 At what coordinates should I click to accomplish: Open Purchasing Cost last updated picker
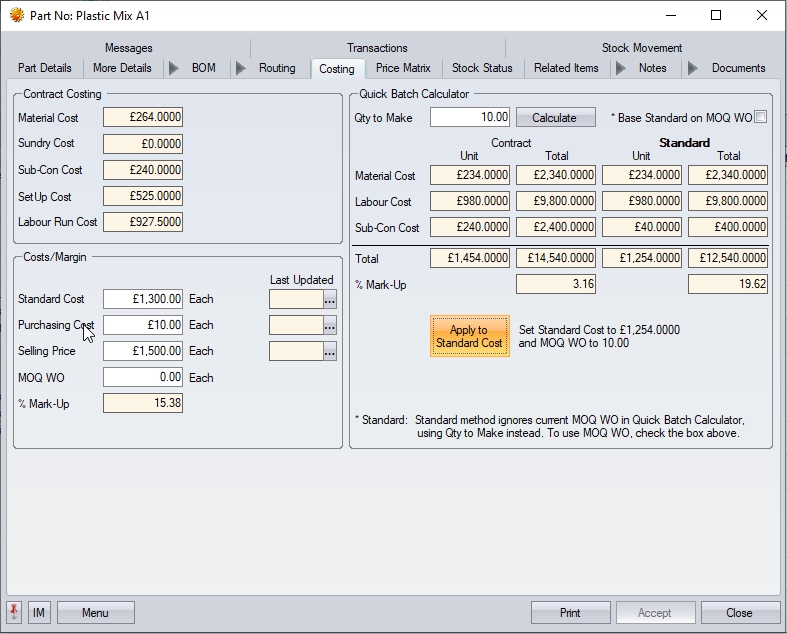point(330,325)
